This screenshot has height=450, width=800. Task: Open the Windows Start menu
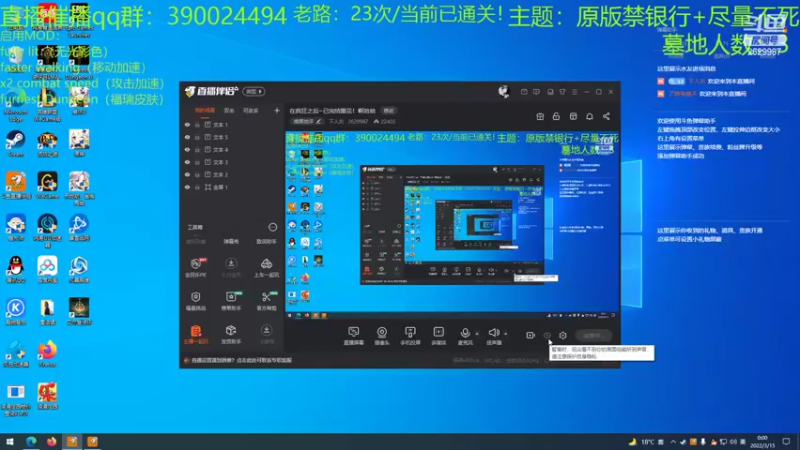coord(9,441)
